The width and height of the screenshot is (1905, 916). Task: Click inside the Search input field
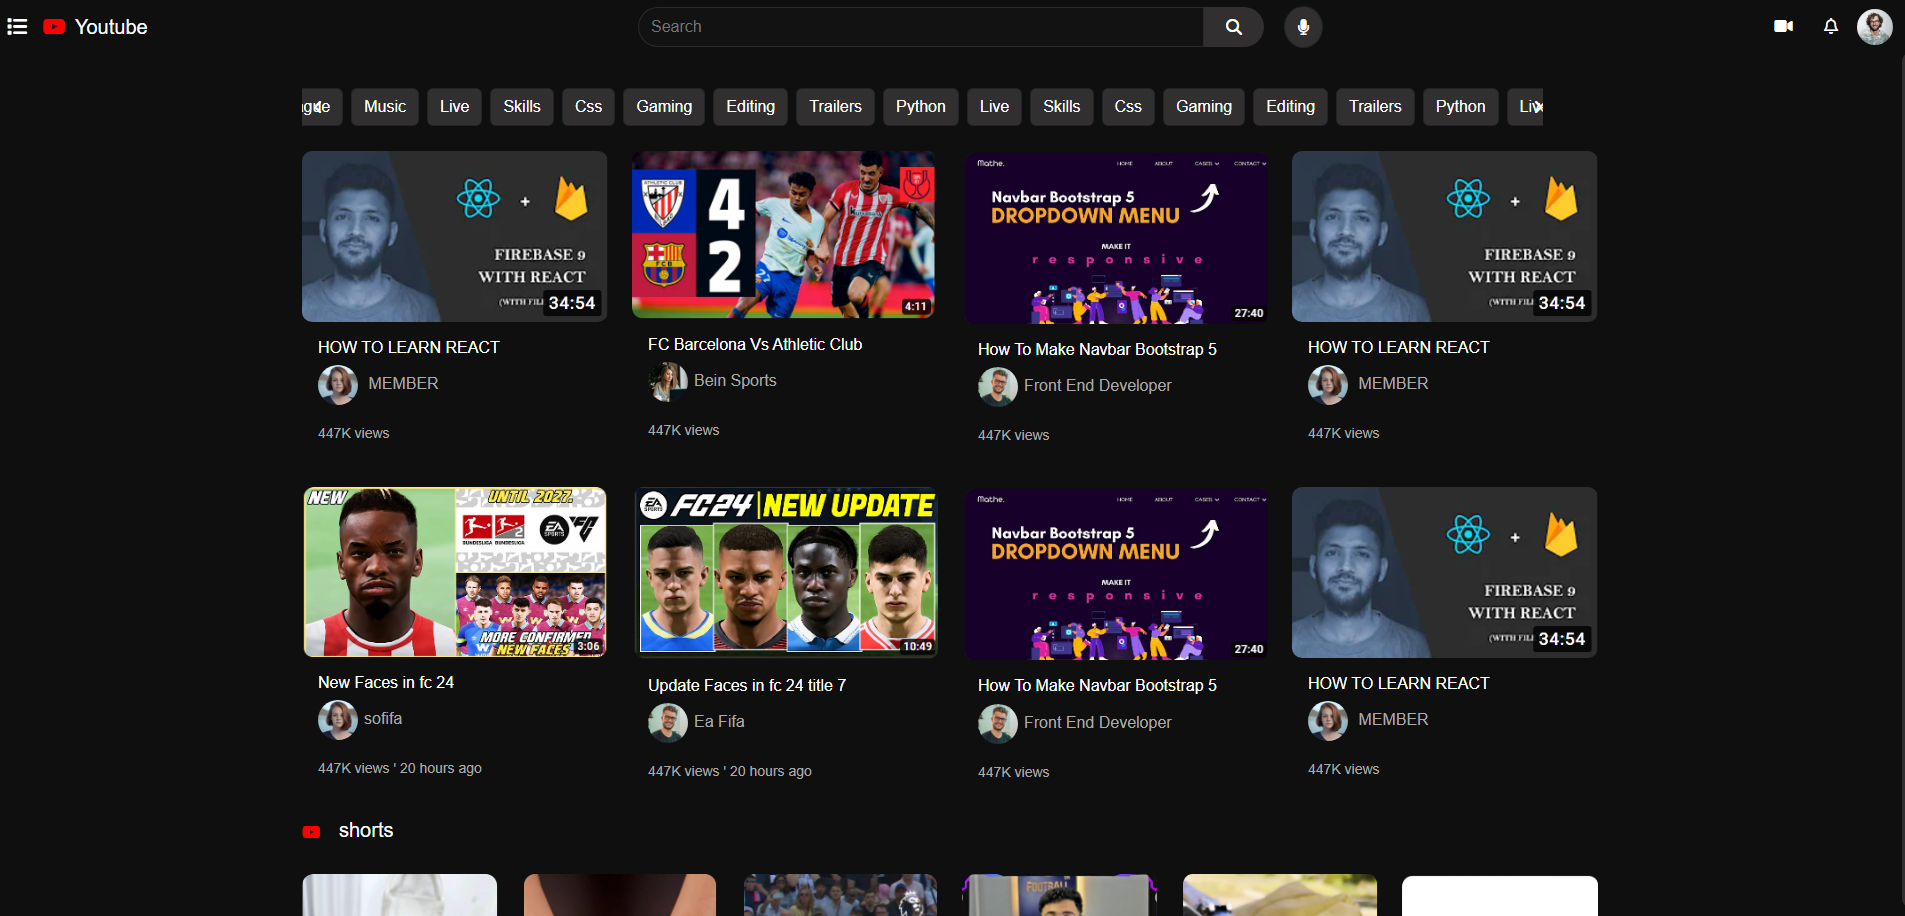pyautogui.click(x=920, y=27)
